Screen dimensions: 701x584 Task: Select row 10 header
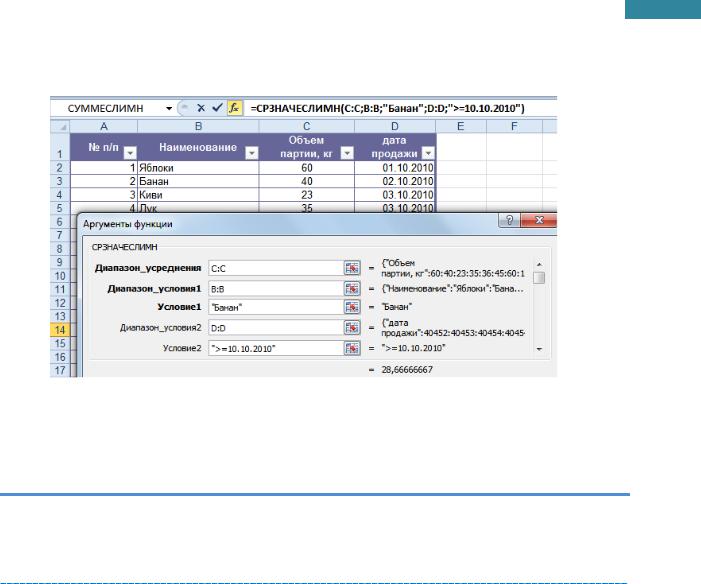point(60,276)
